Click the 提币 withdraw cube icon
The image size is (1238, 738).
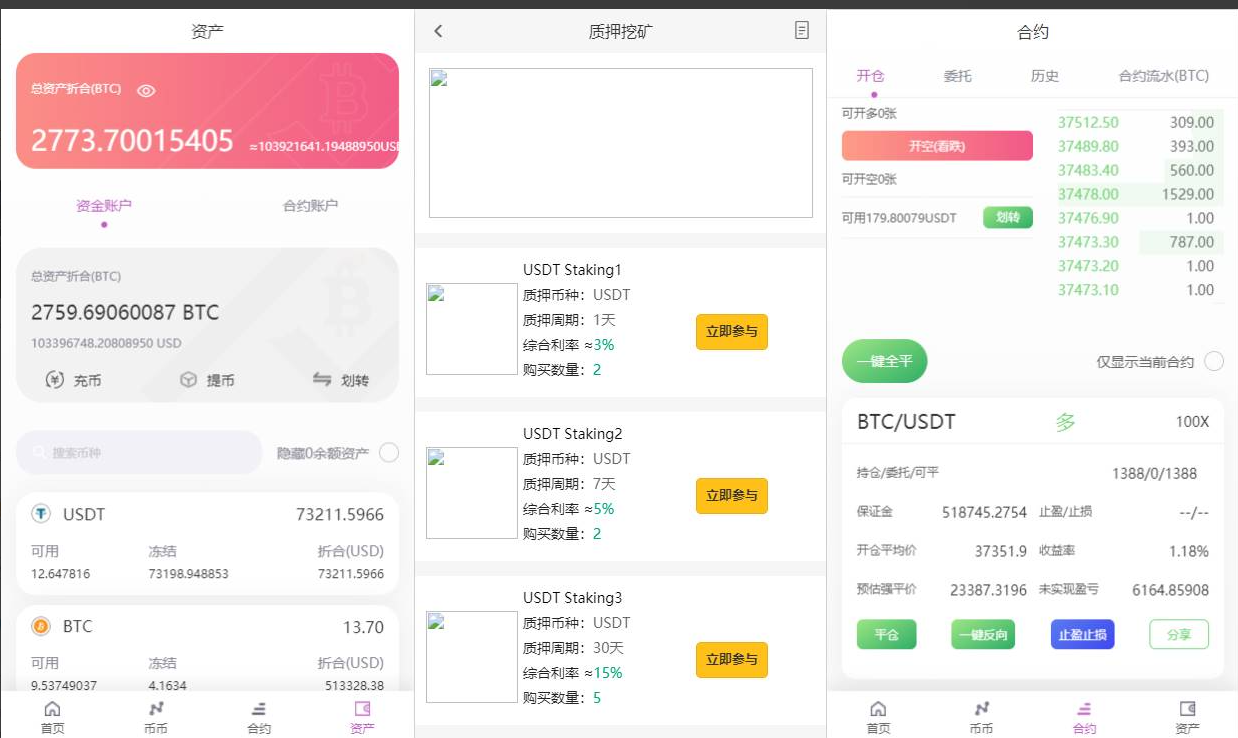click(188, 380)
